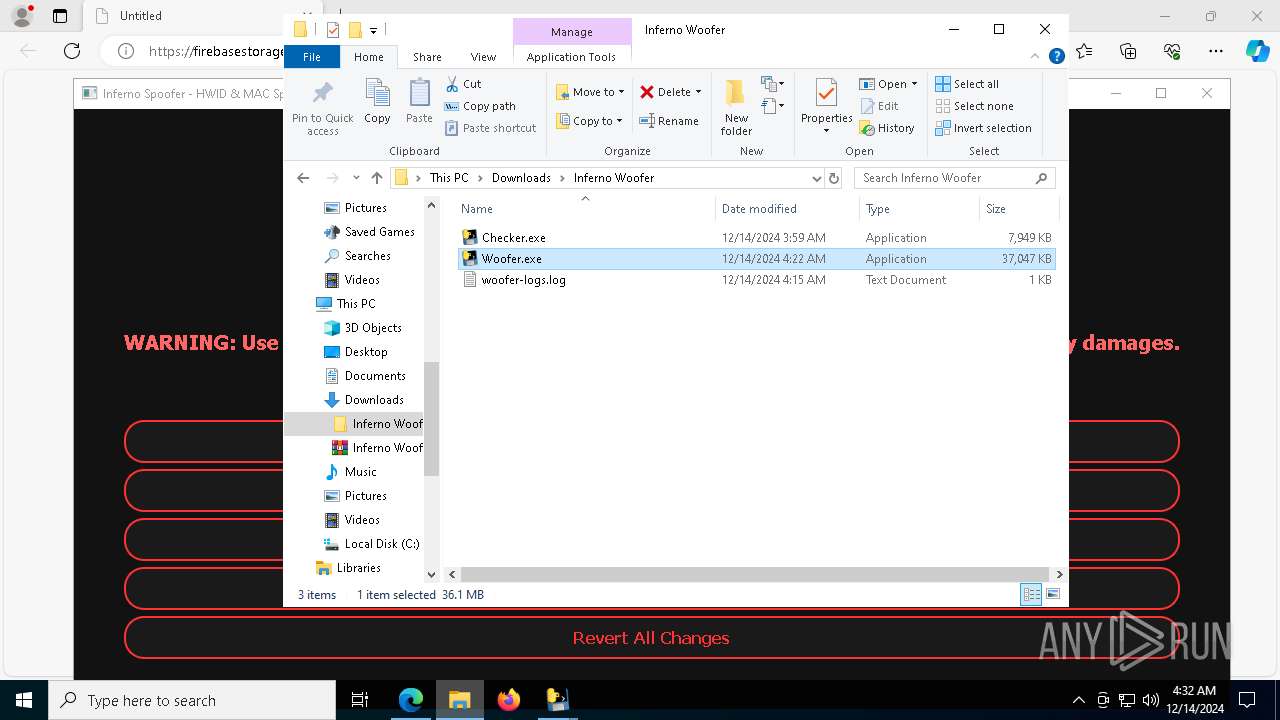The height and width of the screenshot is (720, 1280).
Task: Click the Copy ribbon icon
Action: [377, 102]
